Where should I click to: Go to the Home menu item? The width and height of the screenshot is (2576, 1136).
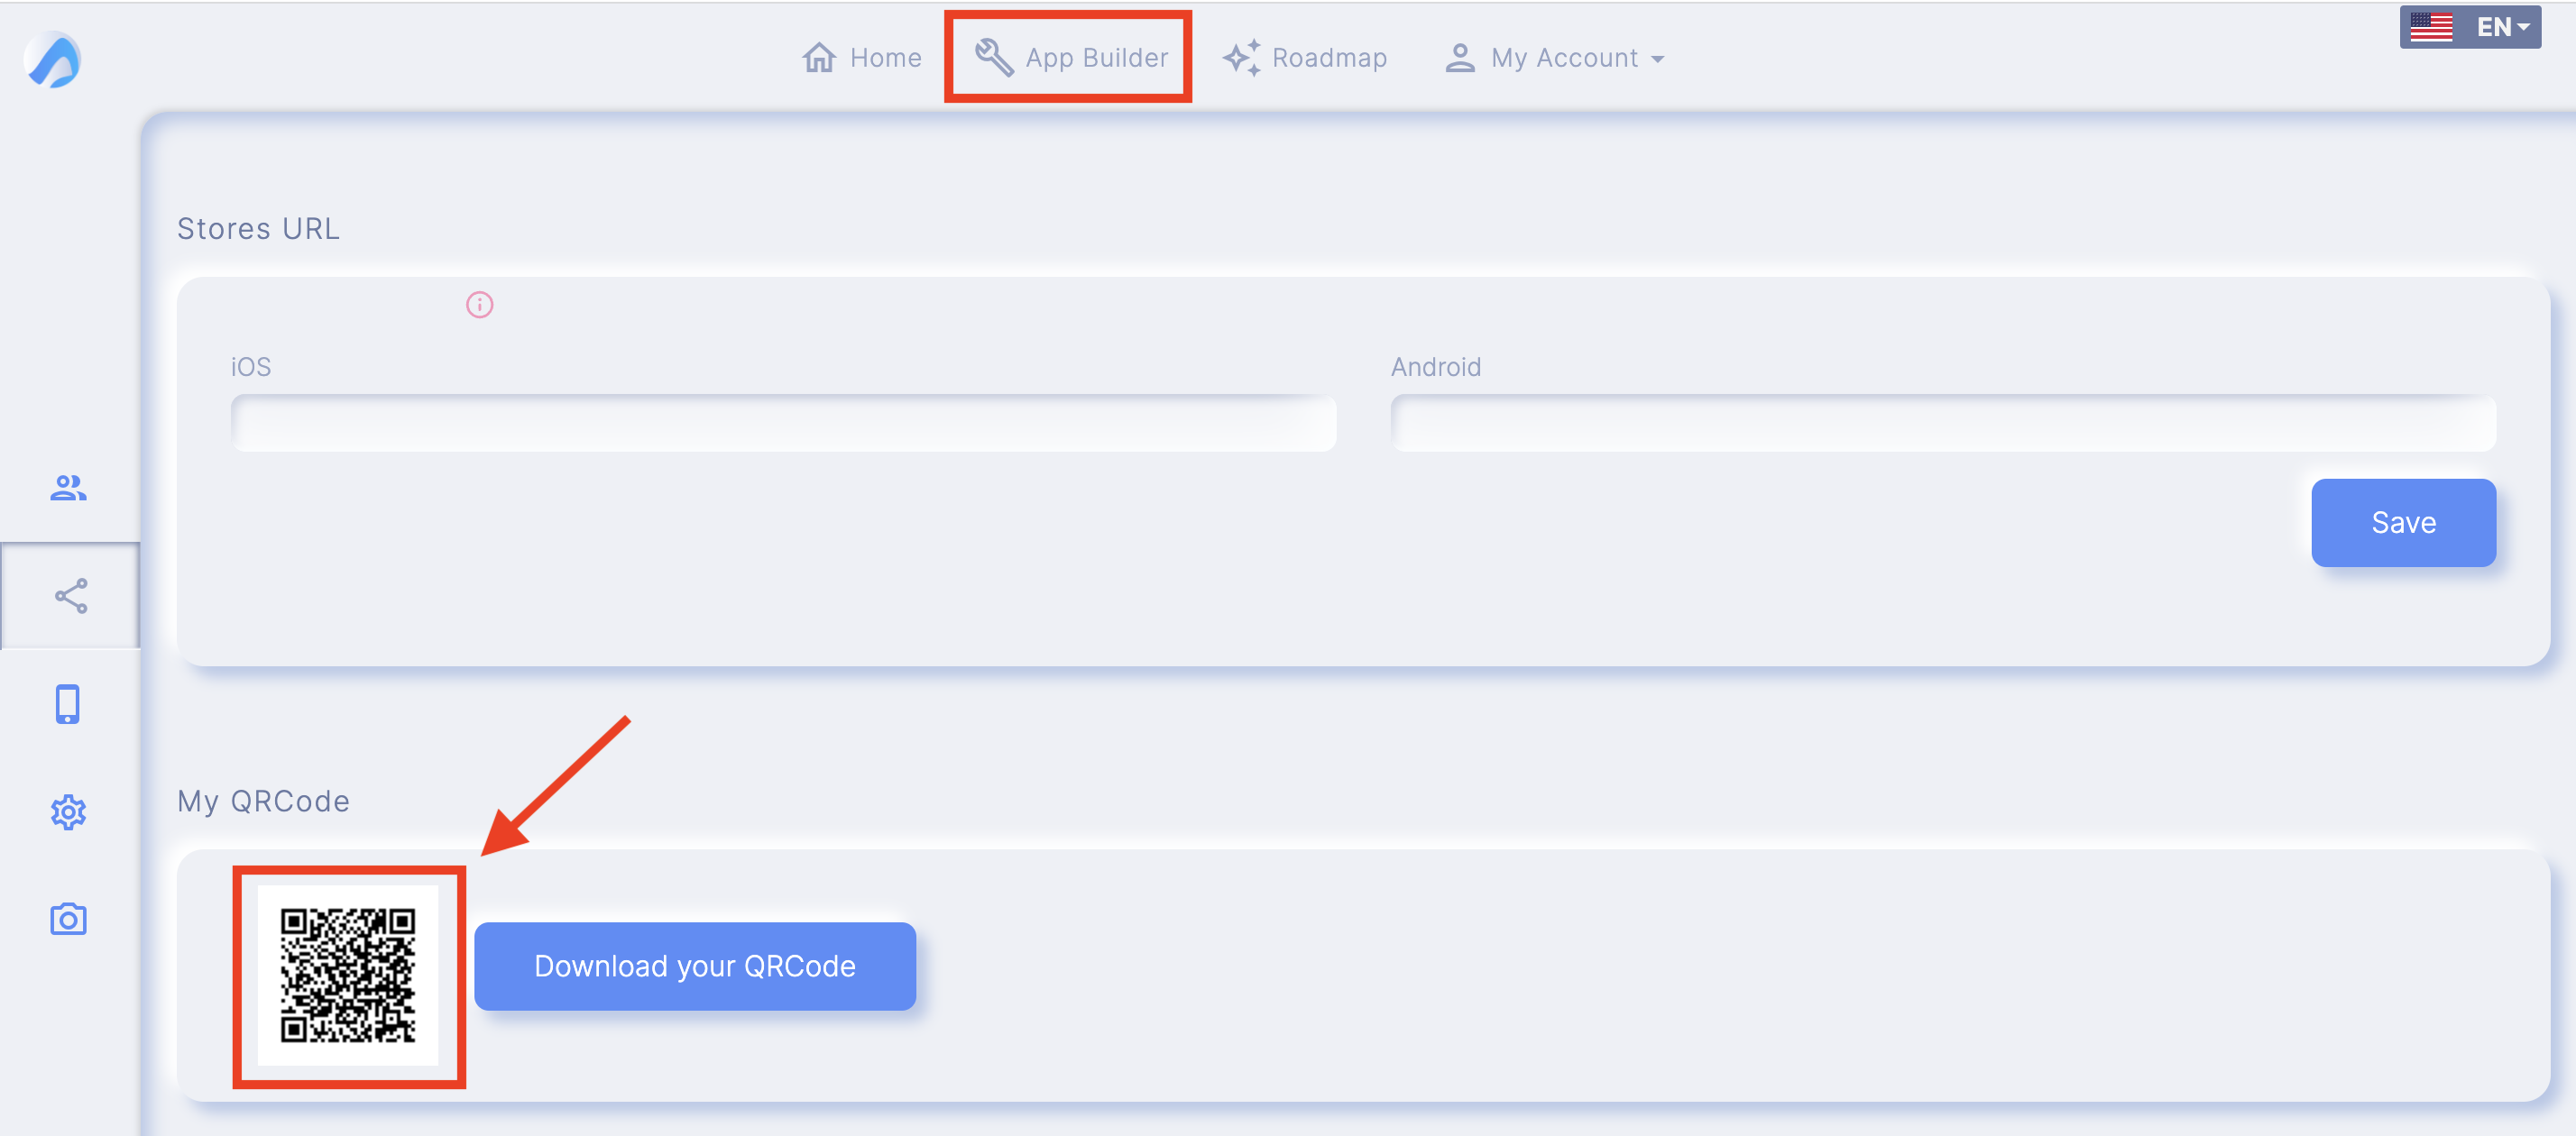[x=861, y=58]
